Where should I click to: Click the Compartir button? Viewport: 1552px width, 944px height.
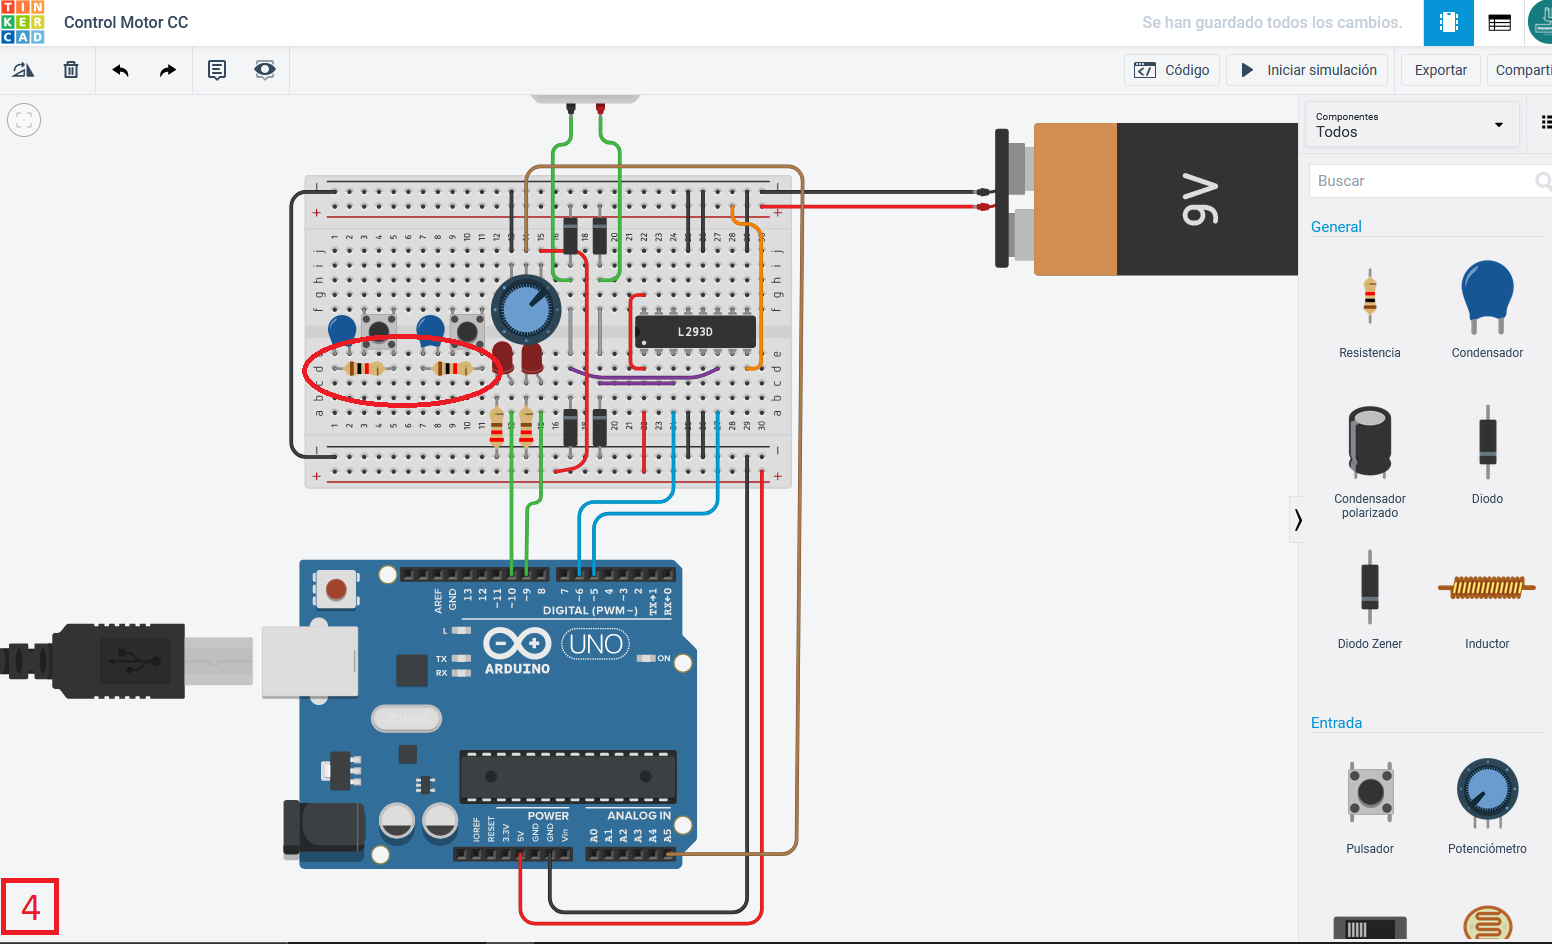1520,70
